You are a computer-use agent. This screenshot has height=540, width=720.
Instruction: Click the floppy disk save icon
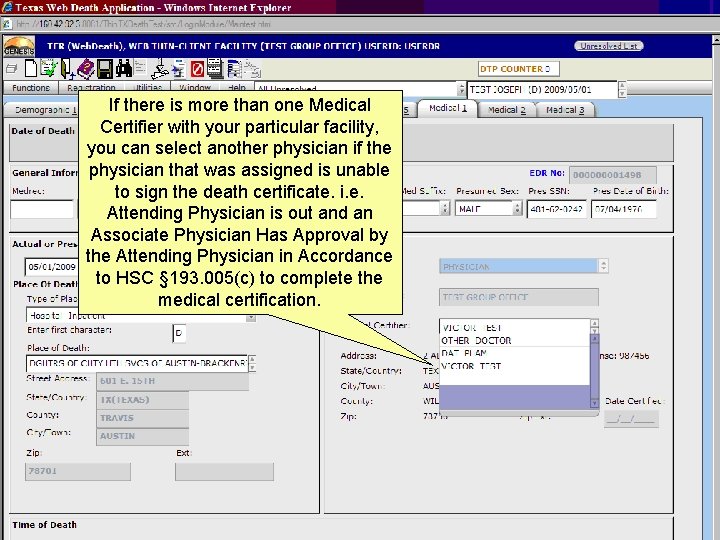(x=105, y=69)
